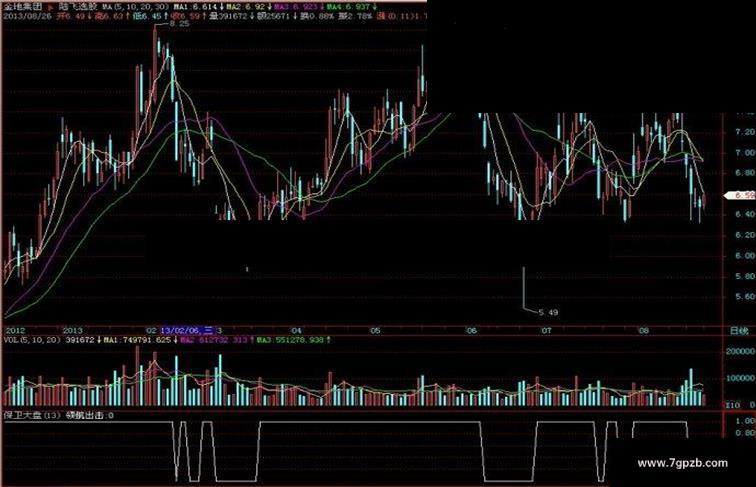Image resolution: width=756 pixels, height=487 pixels.
Task: Open the 保卫大盘(13) indicator label
Action: coord(32,415)
